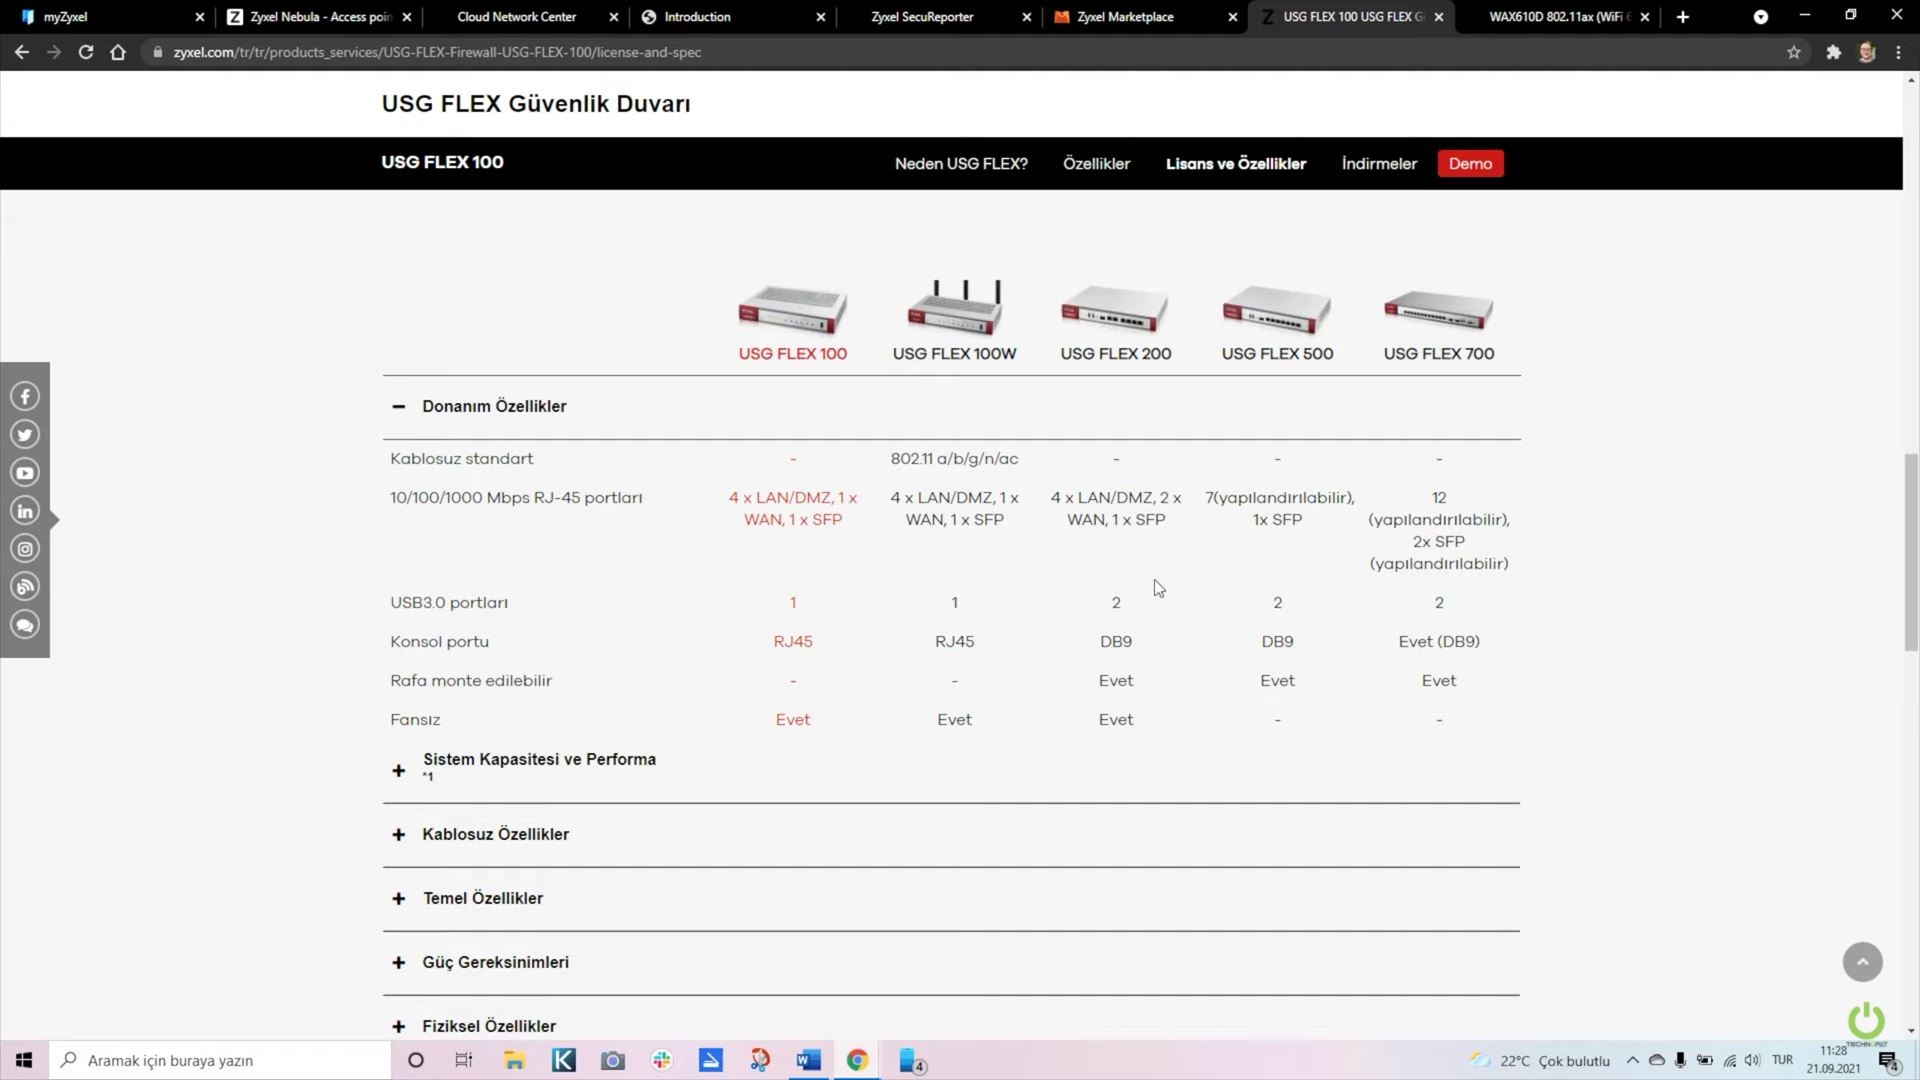Open the YouTube icon in social sidebar
The height and width of the screenshot is (1080, 1920).
click(x=25, y=473)
